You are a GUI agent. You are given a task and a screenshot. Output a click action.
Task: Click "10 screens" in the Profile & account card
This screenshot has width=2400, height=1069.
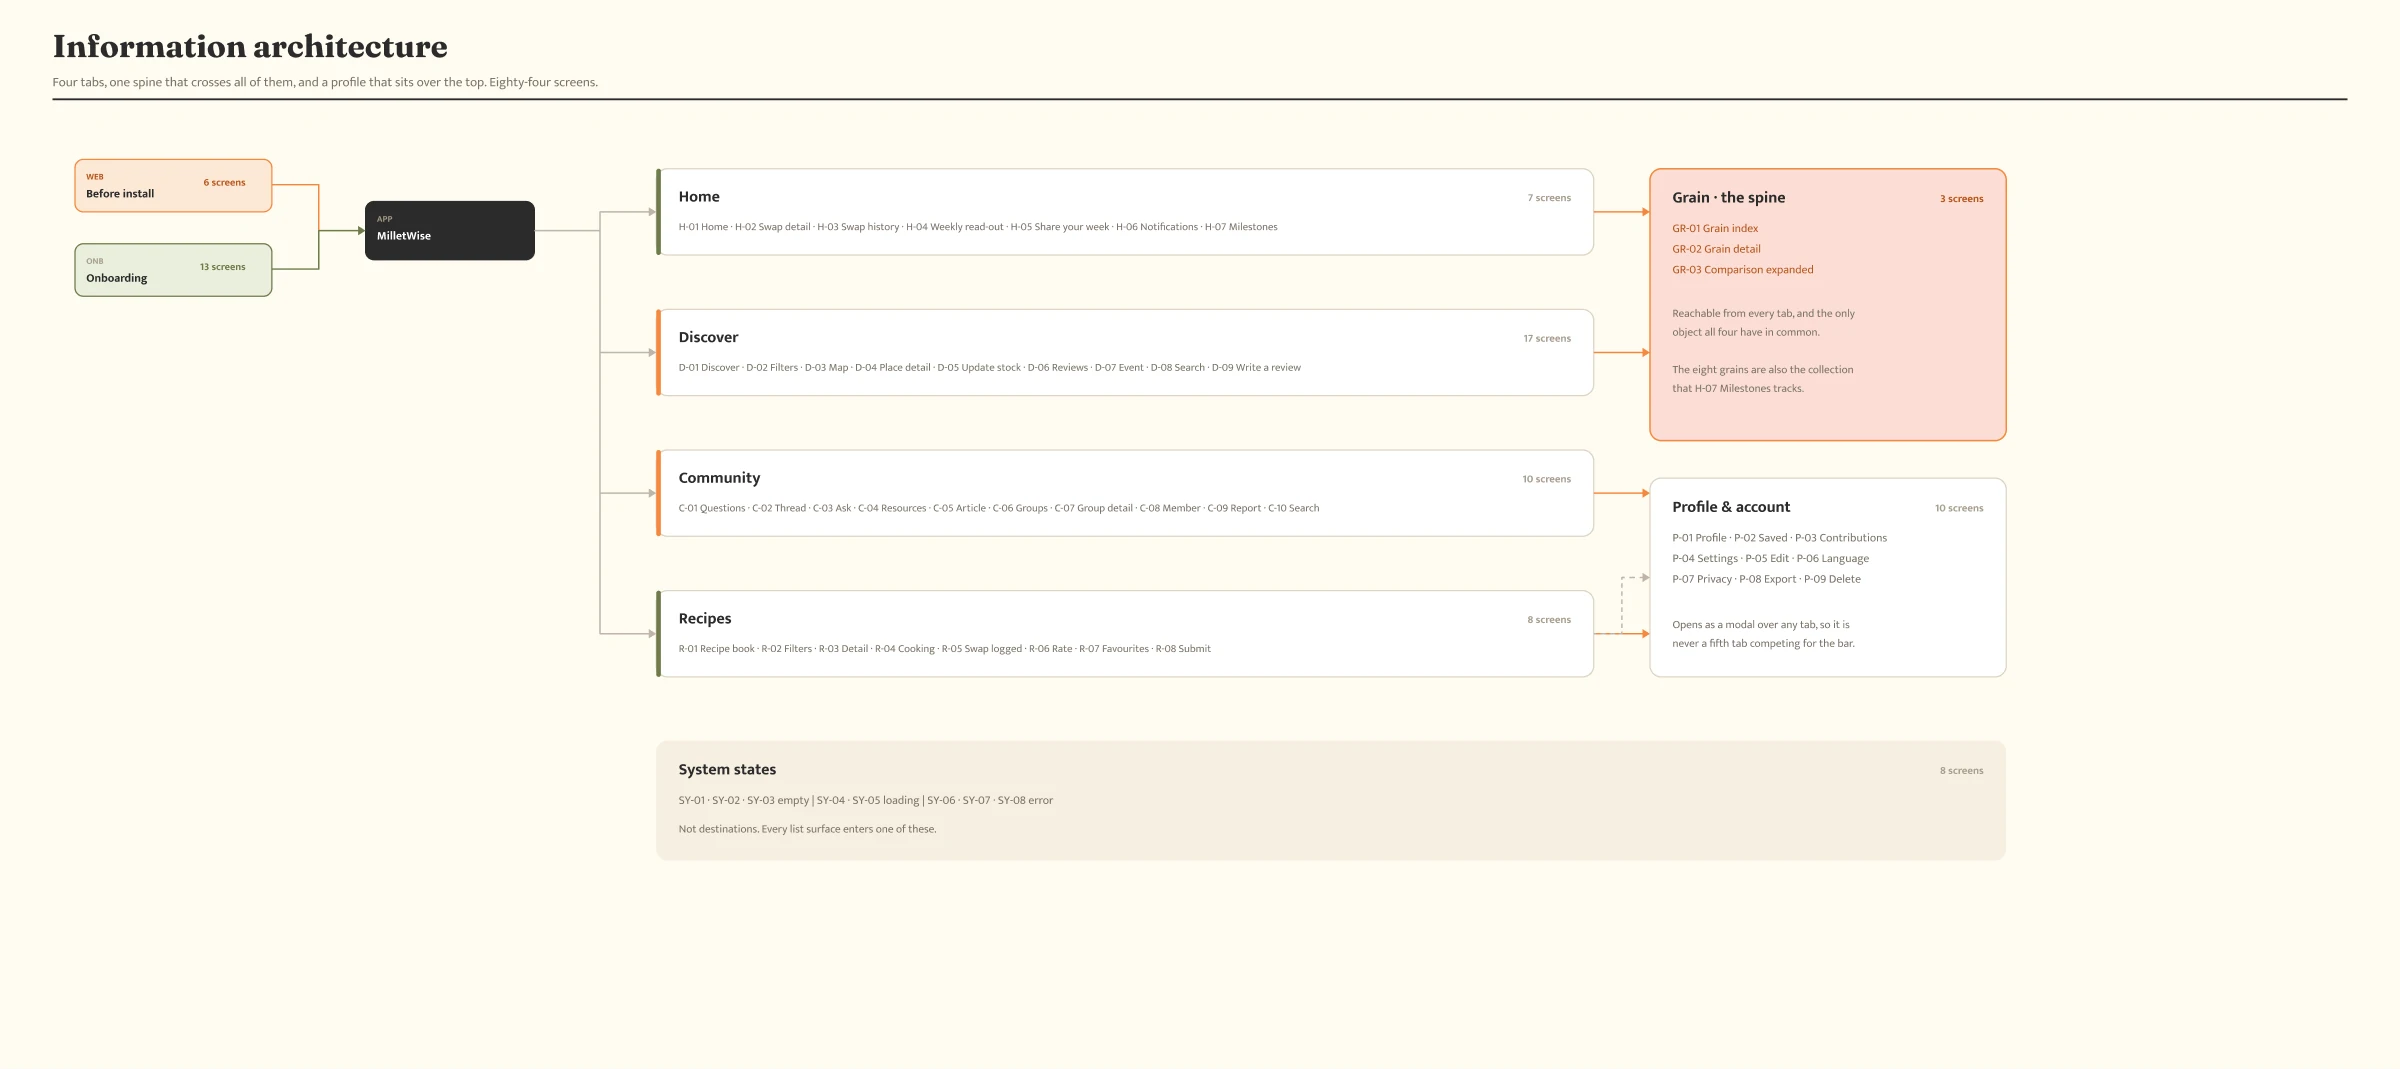[x=1959, y=508]
